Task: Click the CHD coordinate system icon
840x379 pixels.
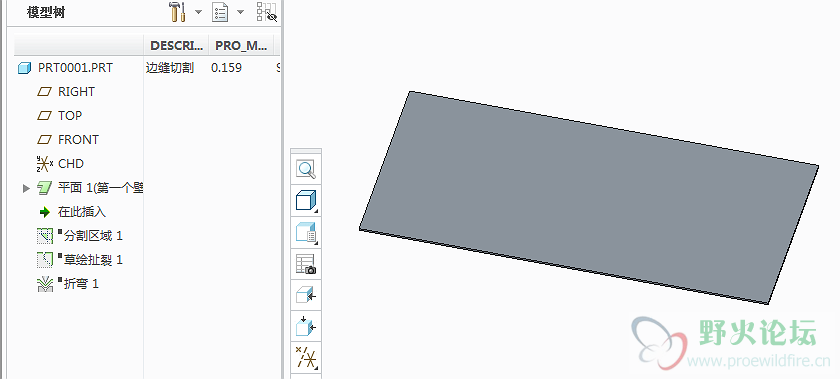Action: pyautogui.click(x=44, y=164)
